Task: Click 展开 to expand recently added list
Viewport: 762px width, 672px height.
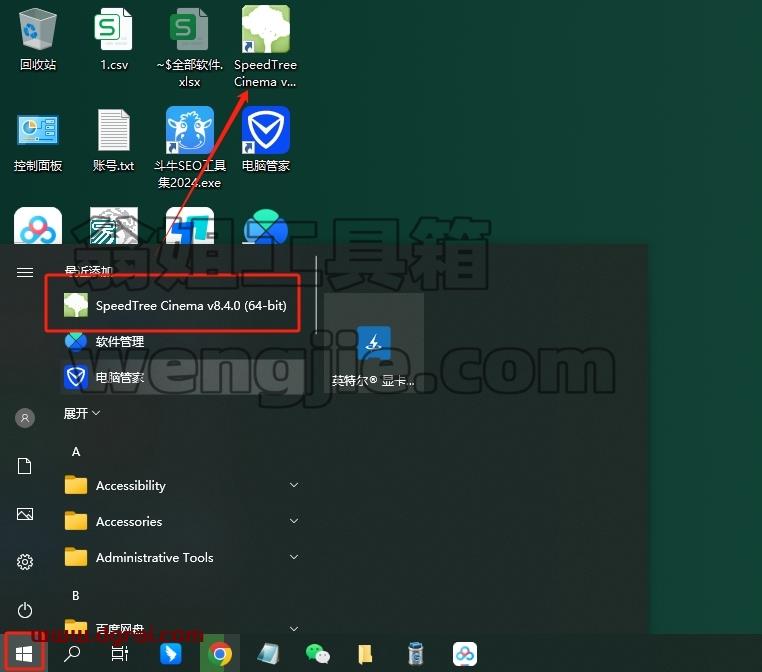Action: (x=82, y=414)
